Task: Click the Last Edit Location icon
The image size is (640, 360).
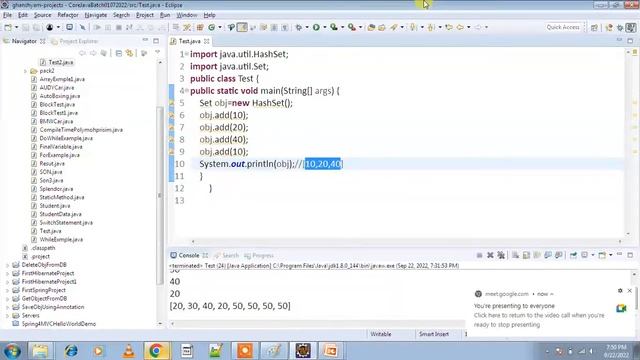Action: pos(449,27)
